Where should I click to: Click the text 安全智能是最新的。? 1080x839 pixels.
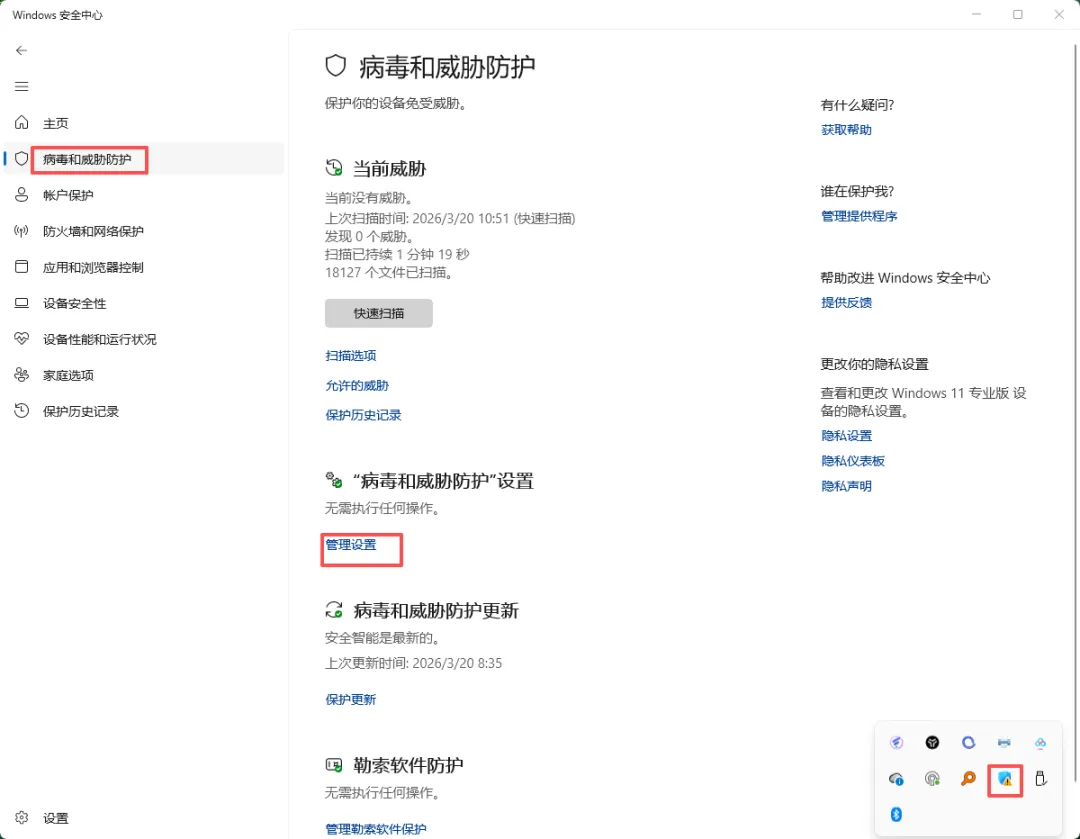click(382, 639)
